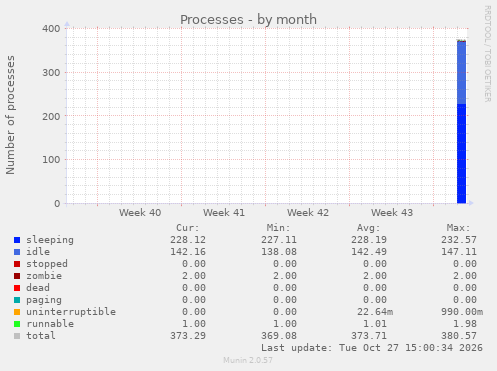Click the 'Munin 2.0.57' version text

(x=248, y=360)
